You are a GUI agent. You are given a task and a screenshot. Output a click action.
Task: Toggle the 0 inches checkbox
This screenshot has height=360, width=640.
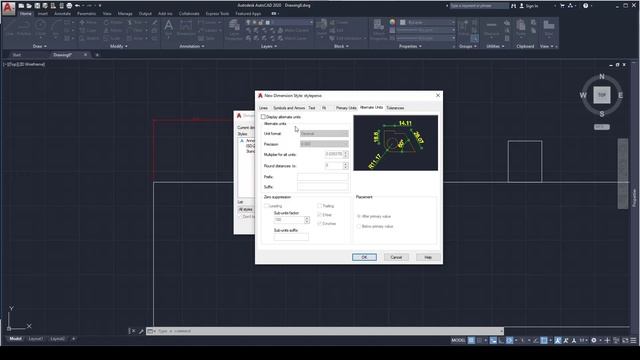[320, 224]
